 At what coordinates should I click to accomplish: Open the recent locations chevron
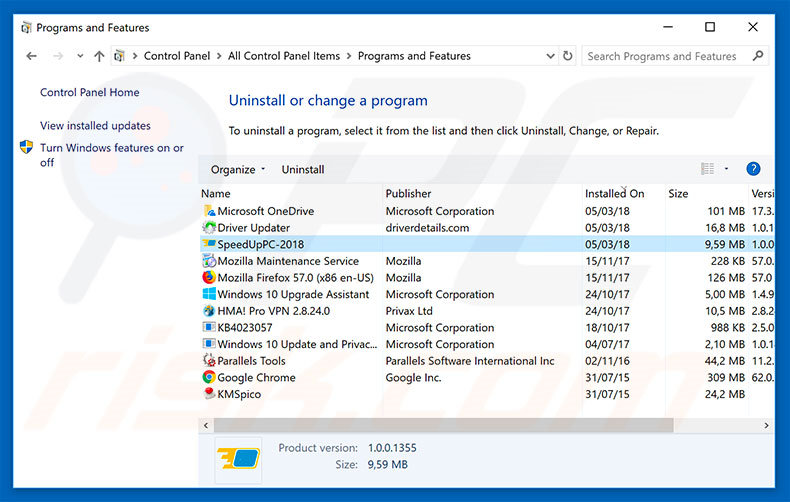point(80,56)
